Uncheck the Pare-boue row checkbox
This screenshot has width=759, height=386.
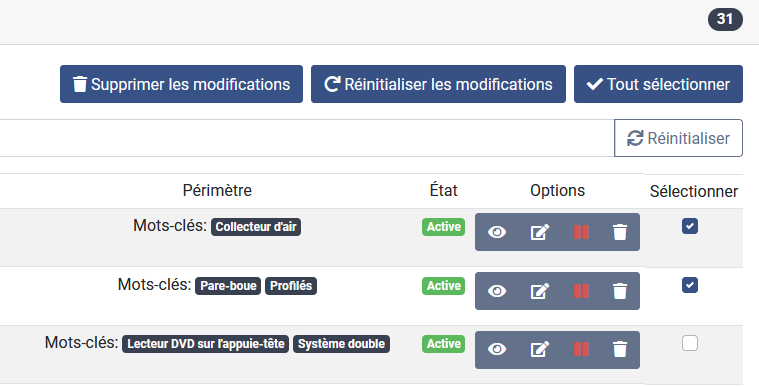(x=690, y=285)
